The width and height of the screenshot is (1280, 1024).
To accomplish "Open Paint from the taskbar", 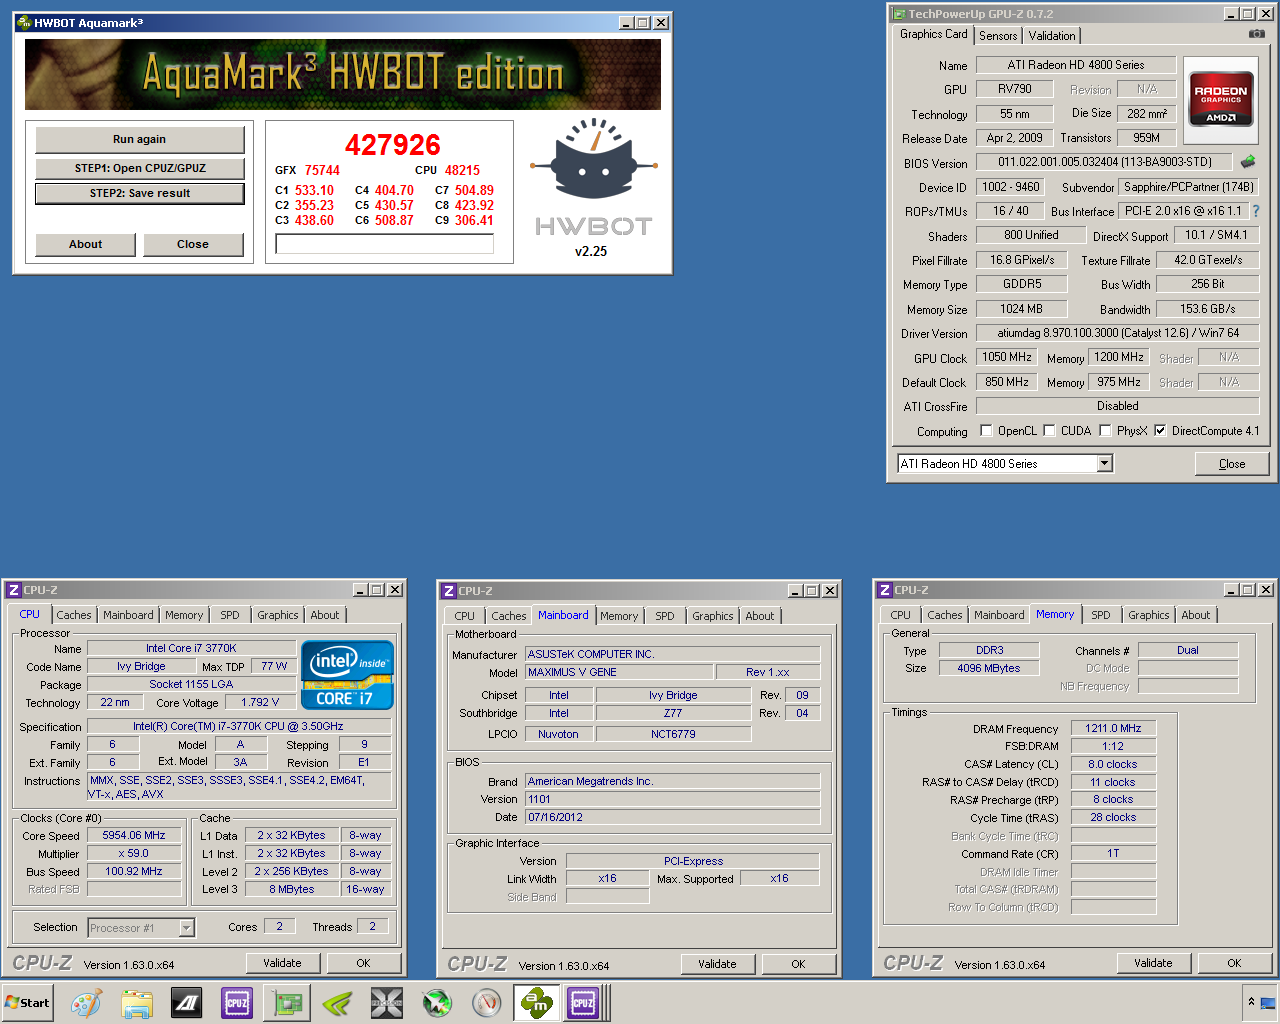I will click(87, 1003).
